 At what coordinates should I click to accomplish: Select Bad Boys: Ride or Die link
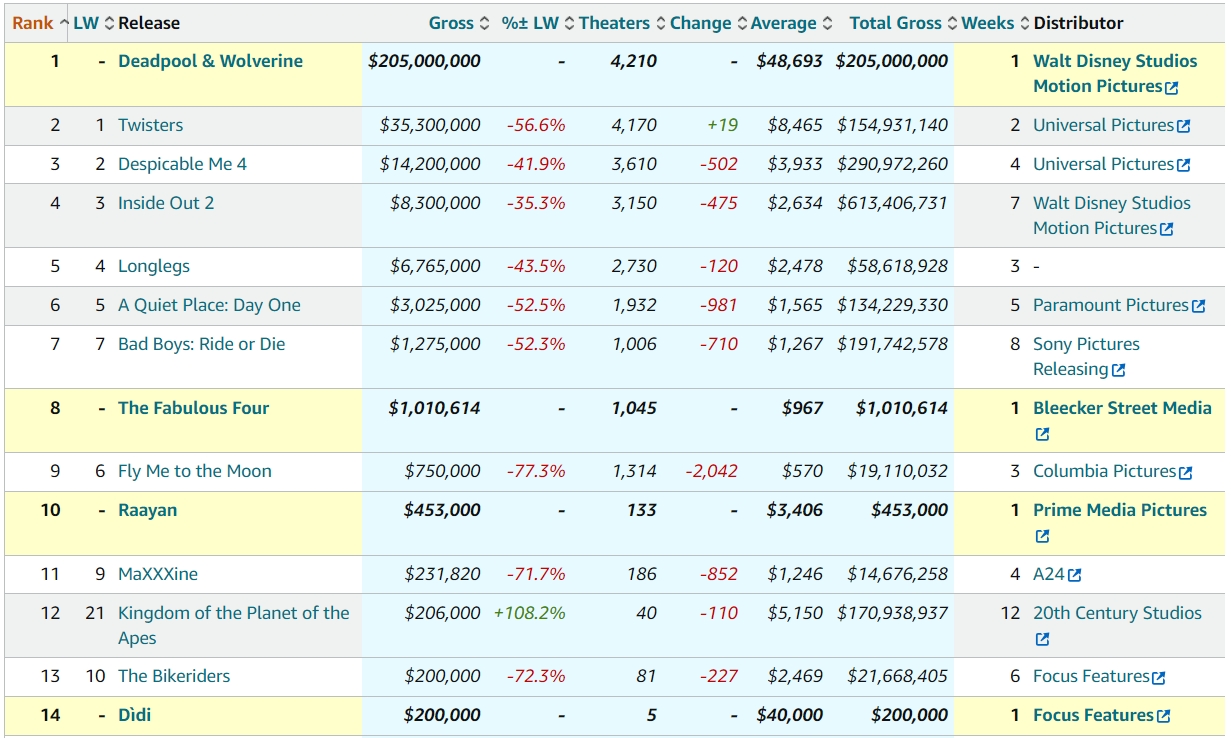click(x=201, y=344)
